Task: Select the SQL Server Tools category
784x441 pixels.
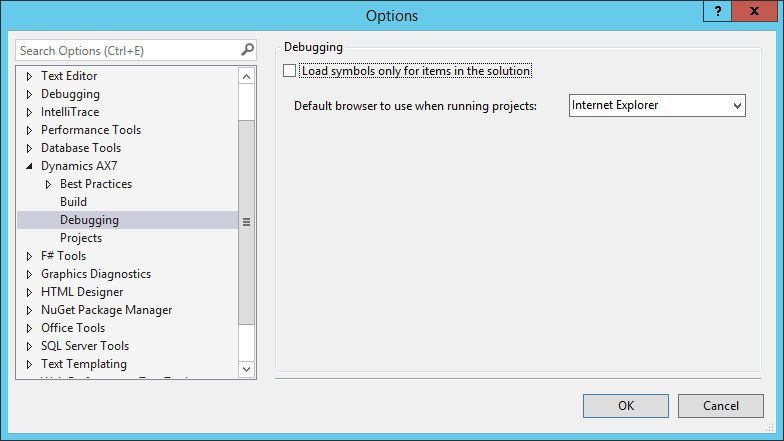Action: click(x=85, y=346)
